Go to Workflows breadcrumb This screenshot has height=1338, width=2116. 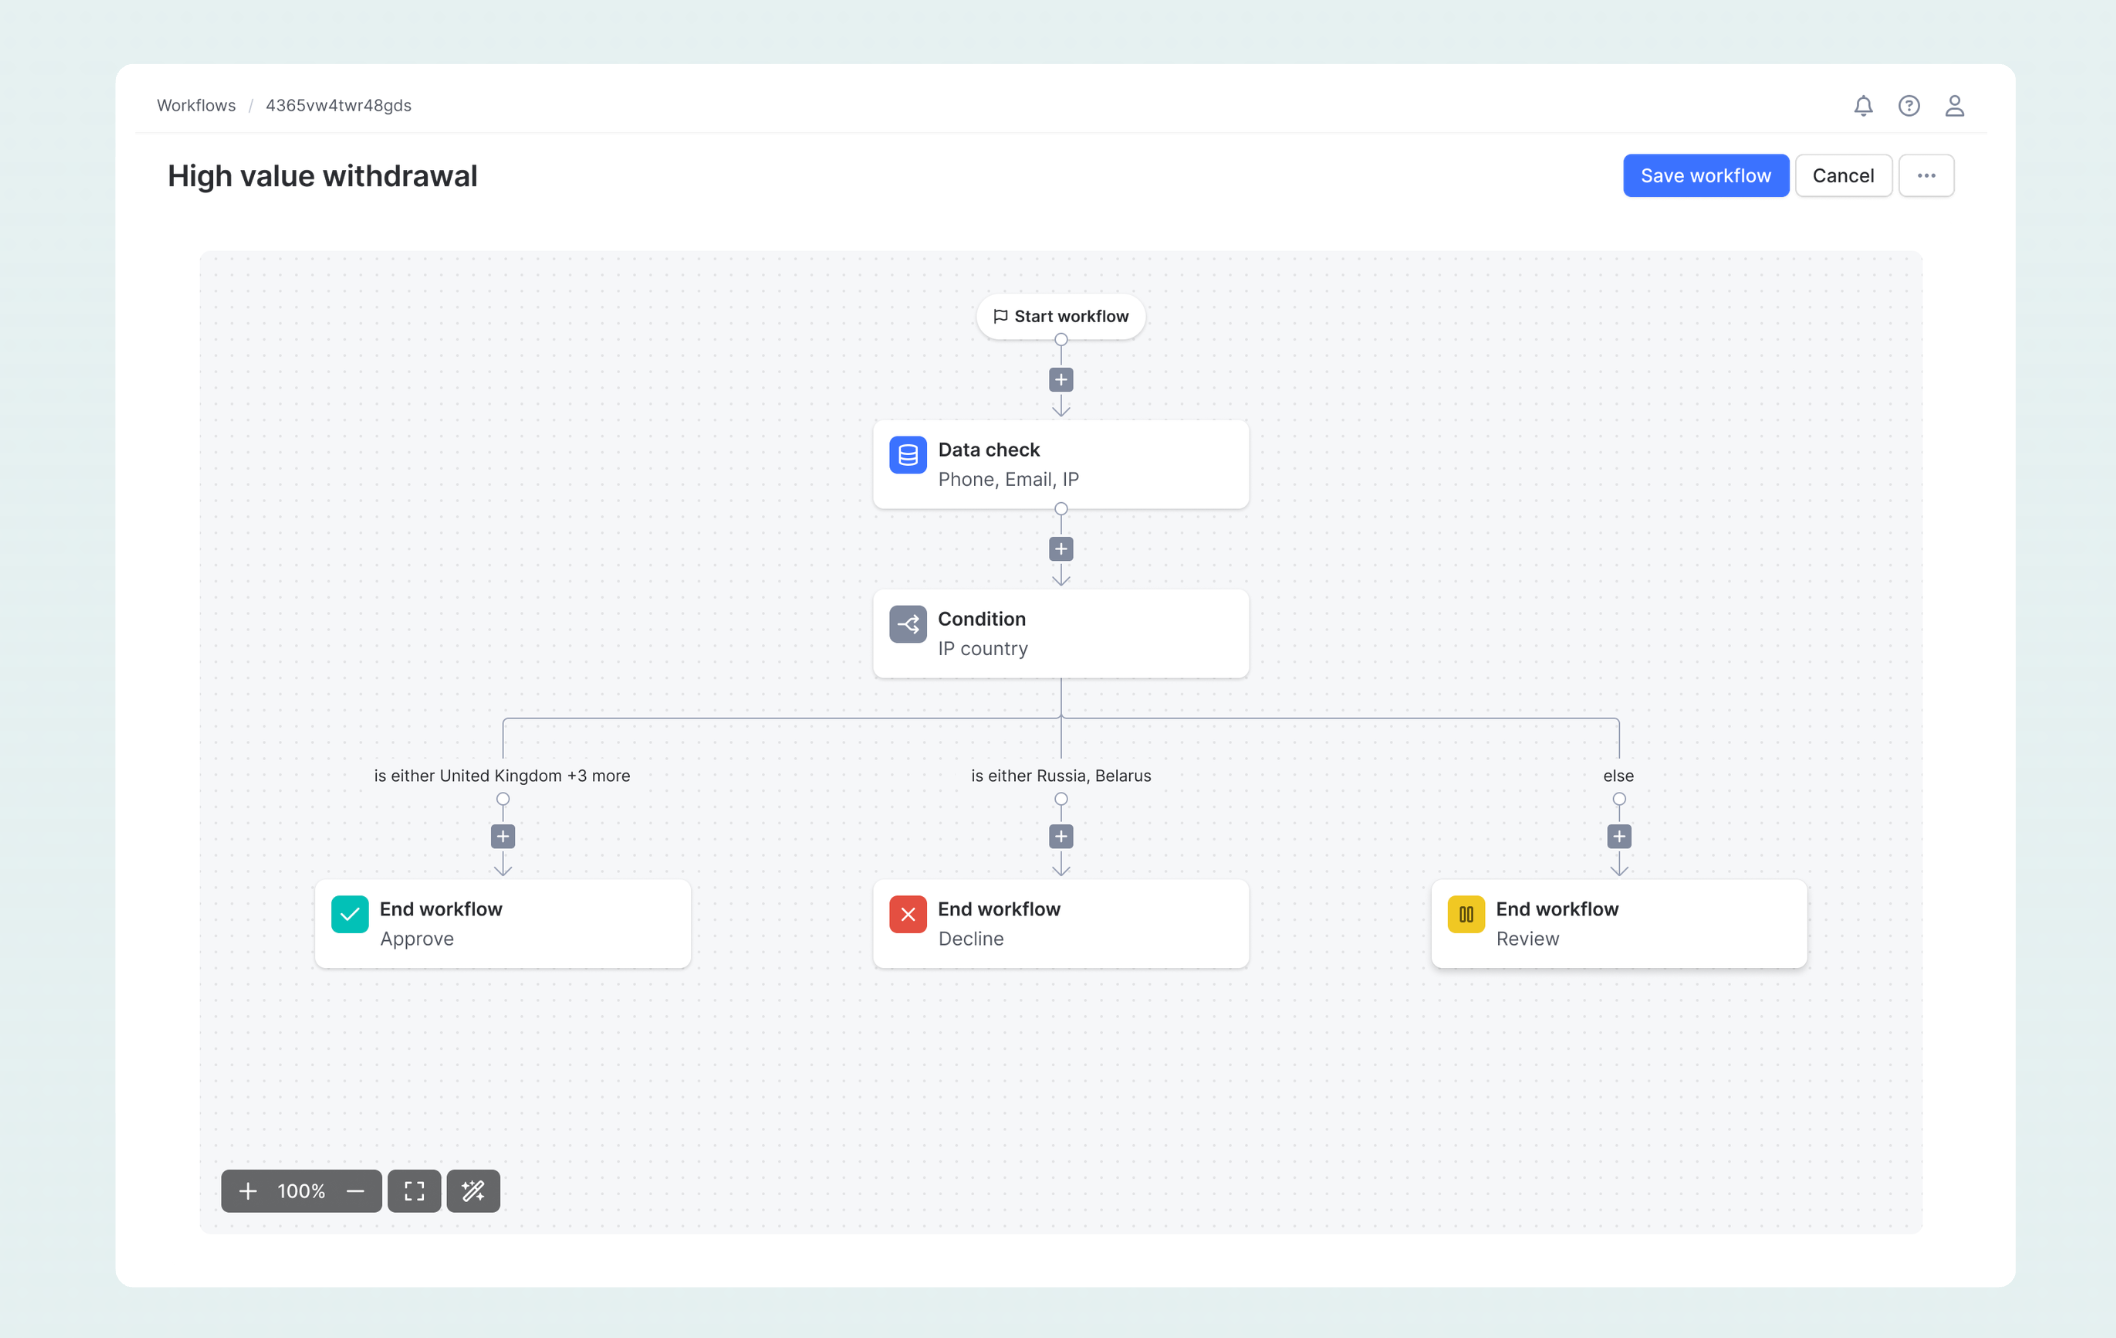(x=196, y=105)
